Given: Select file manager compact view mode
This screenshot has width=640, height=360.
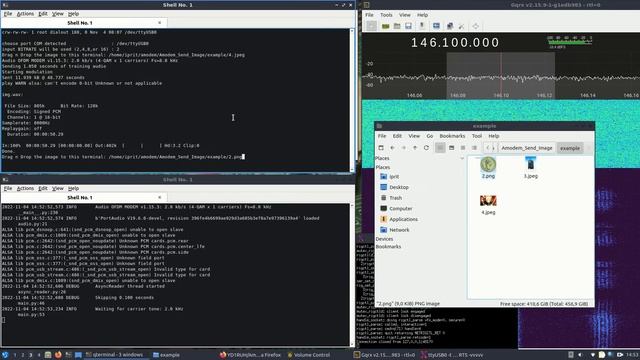Looking at the screenshot, I should click(463, 148).
